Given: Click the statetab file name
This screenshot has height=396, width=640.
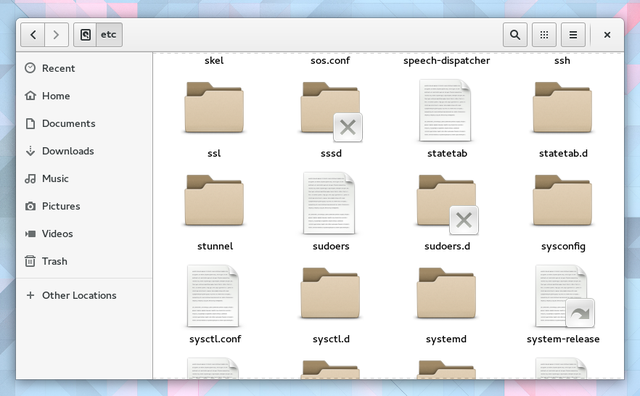Looking at the screenshot, I should (x=447, y=153).
